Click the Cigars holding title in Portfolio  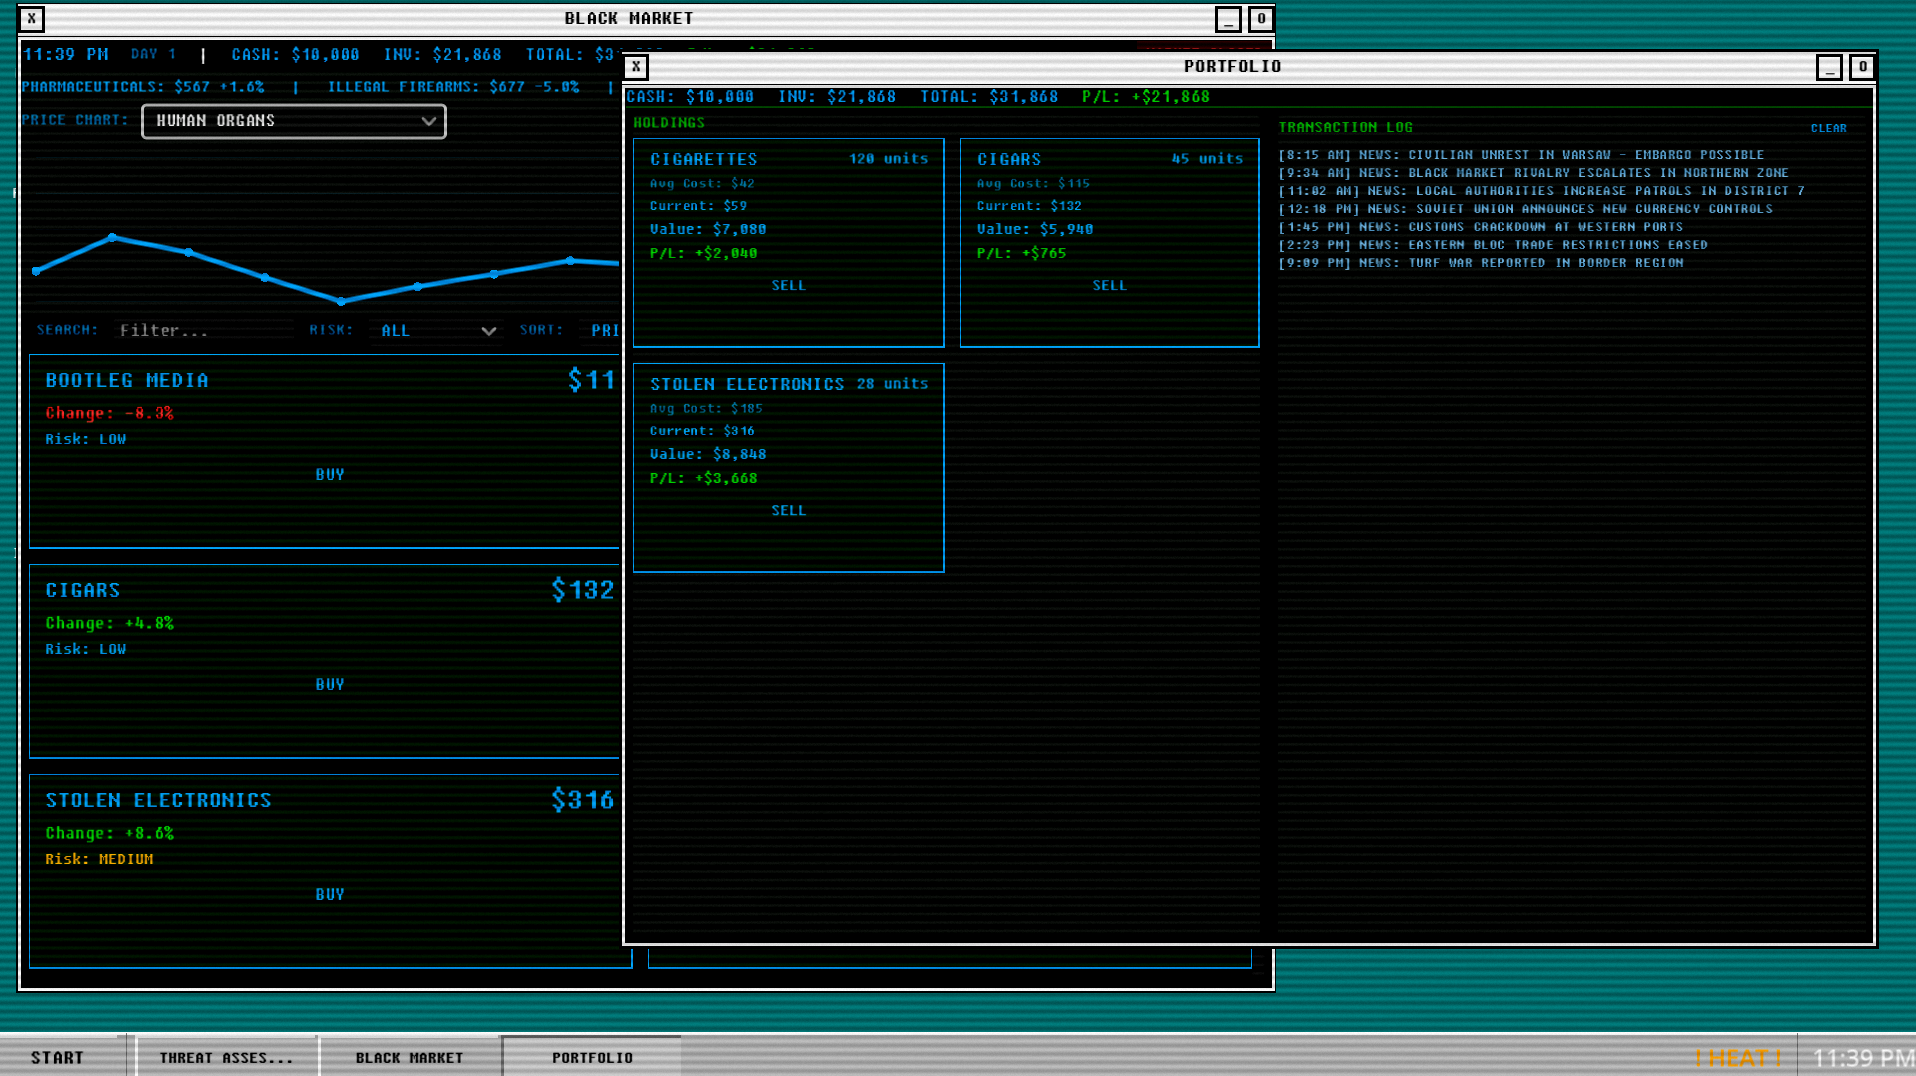(x=1009, y=160)
